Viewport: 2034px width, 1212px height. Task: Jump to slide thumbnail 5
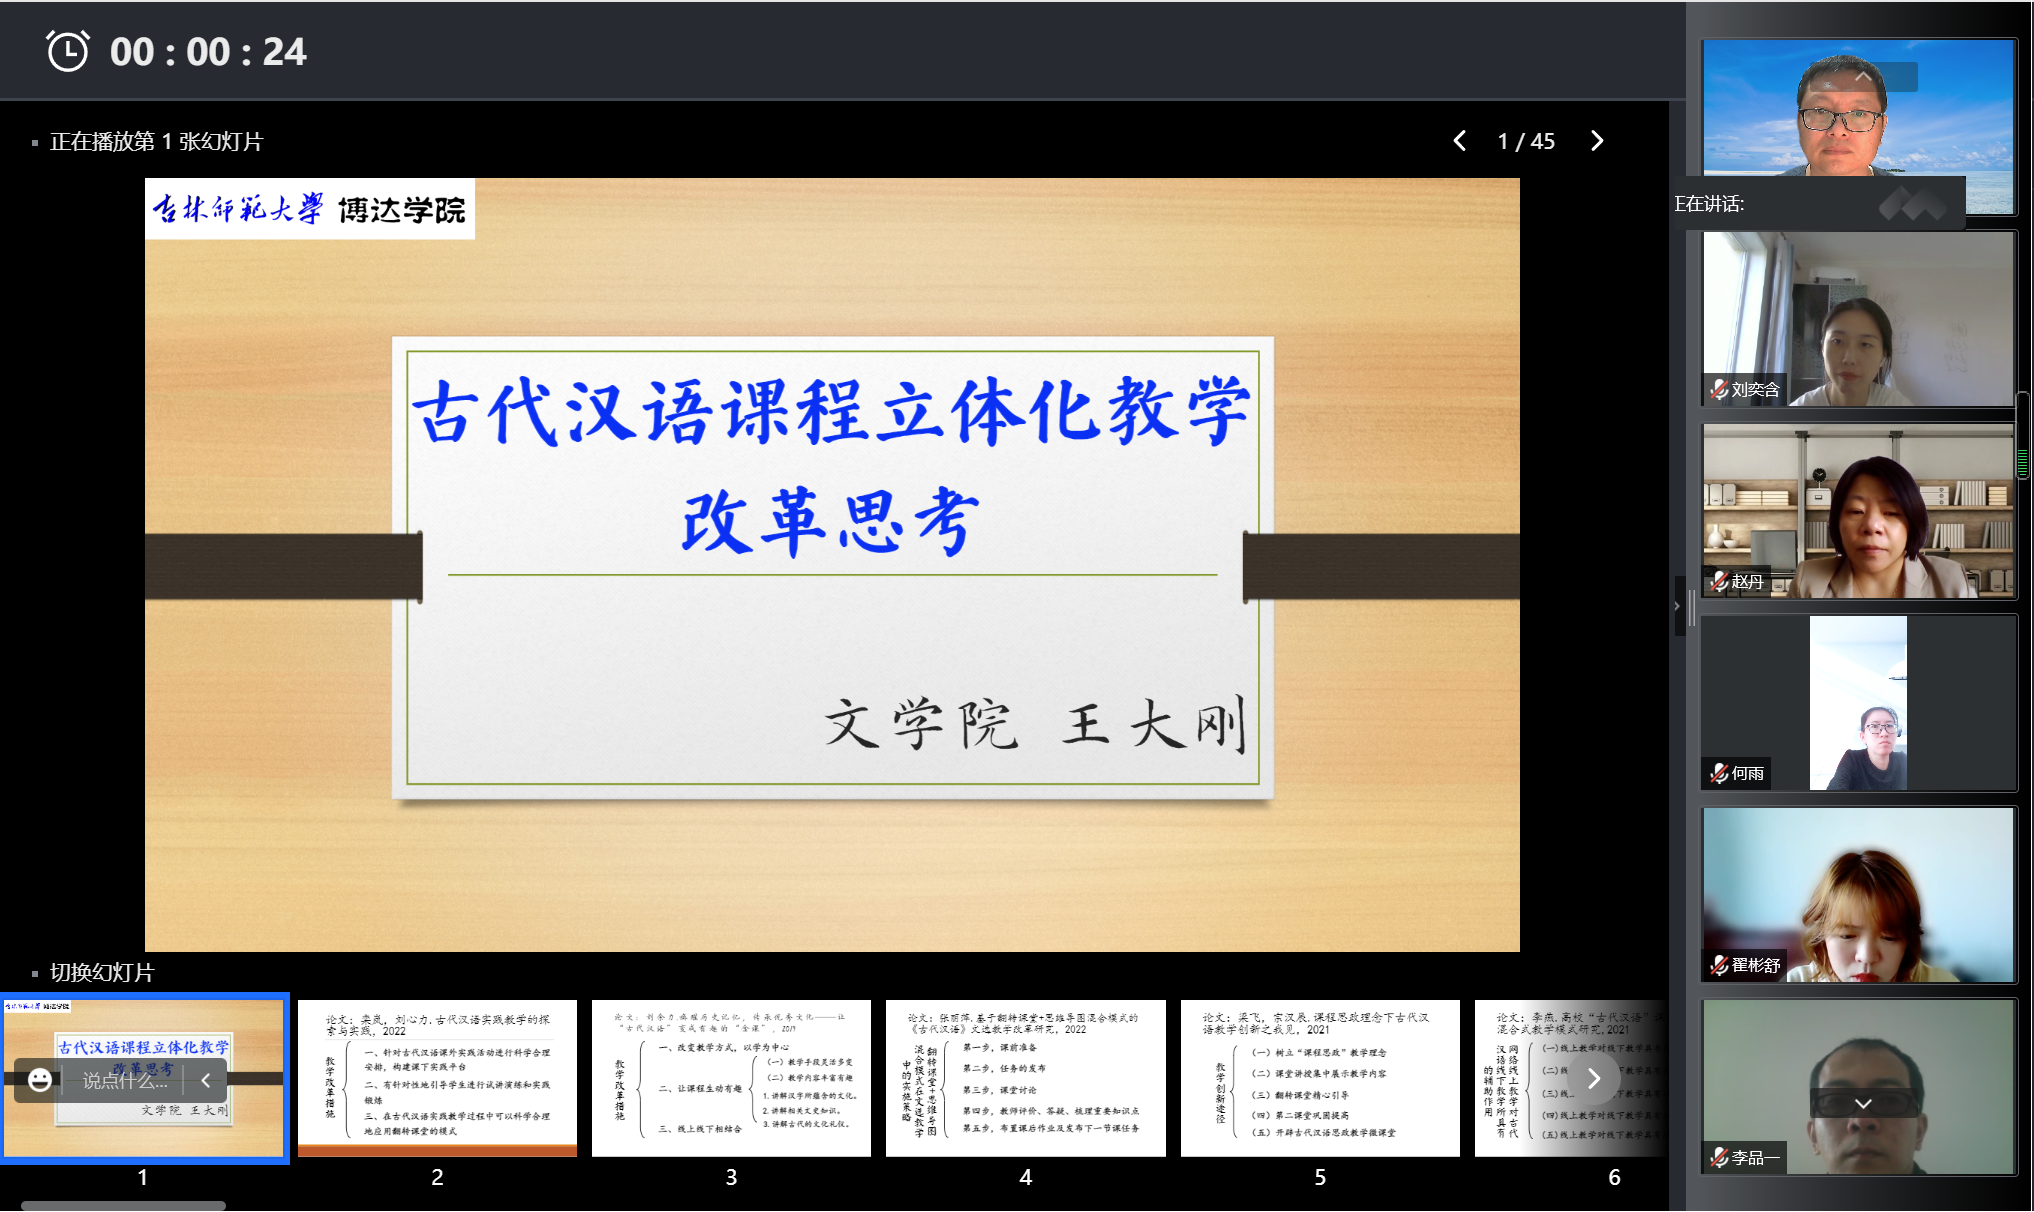(1319, 1078)
